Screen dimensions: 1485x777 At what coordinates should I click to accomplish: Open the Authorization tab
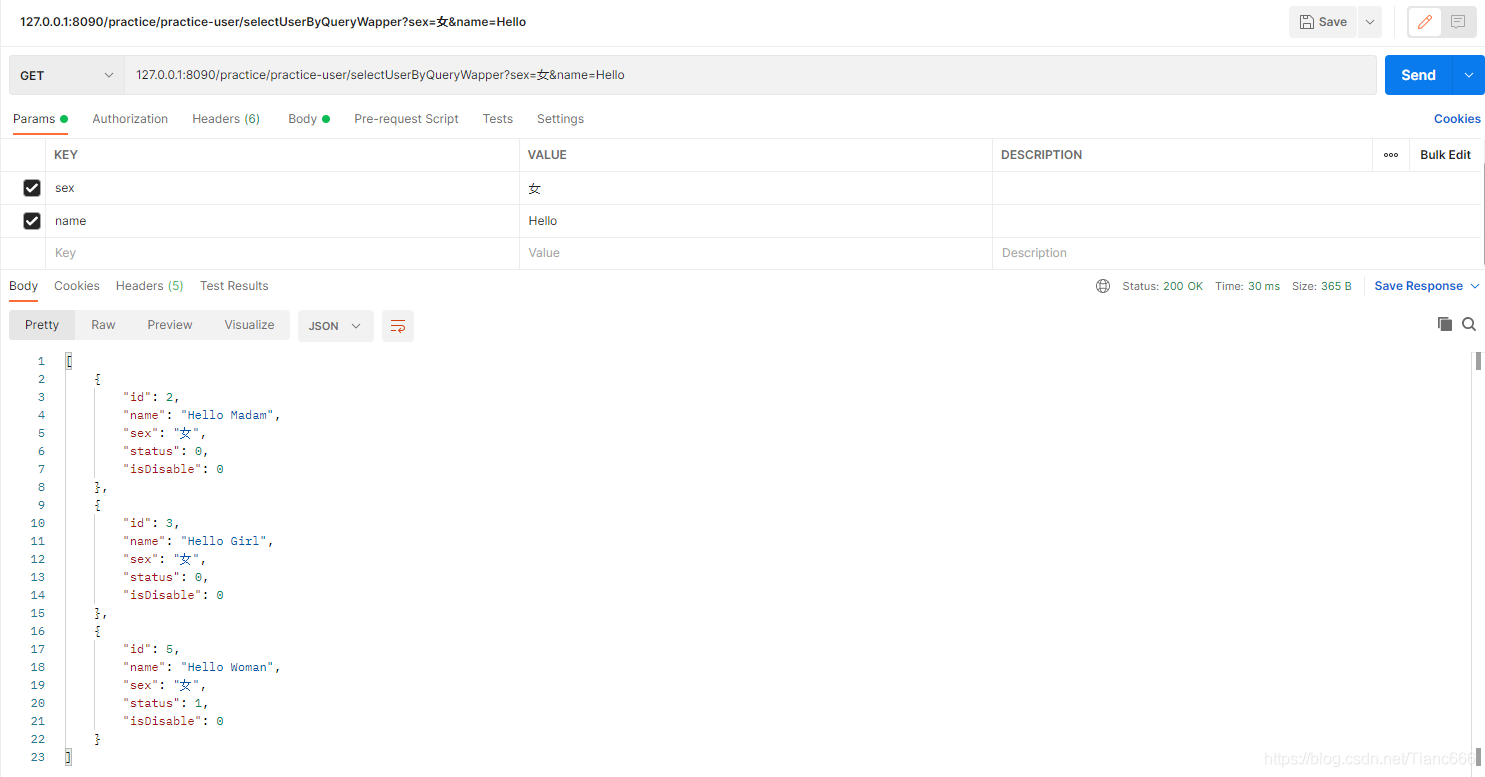[x=130, y=119]
